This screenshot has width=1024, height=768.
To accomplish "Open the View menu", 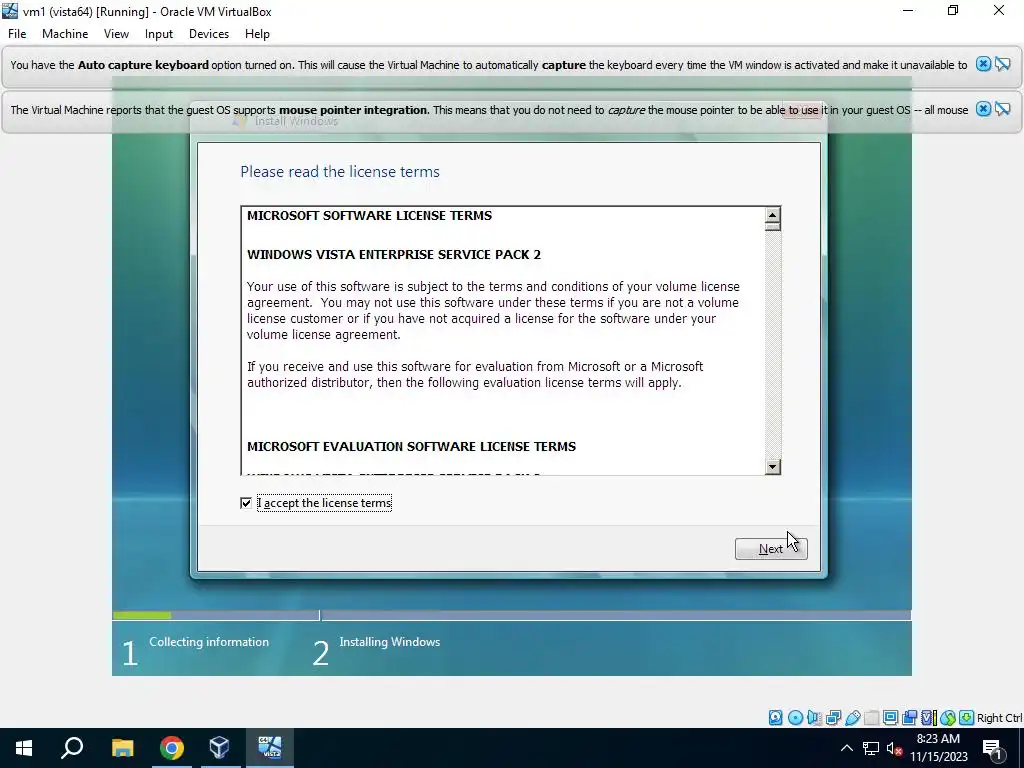I will coord(116,34).
